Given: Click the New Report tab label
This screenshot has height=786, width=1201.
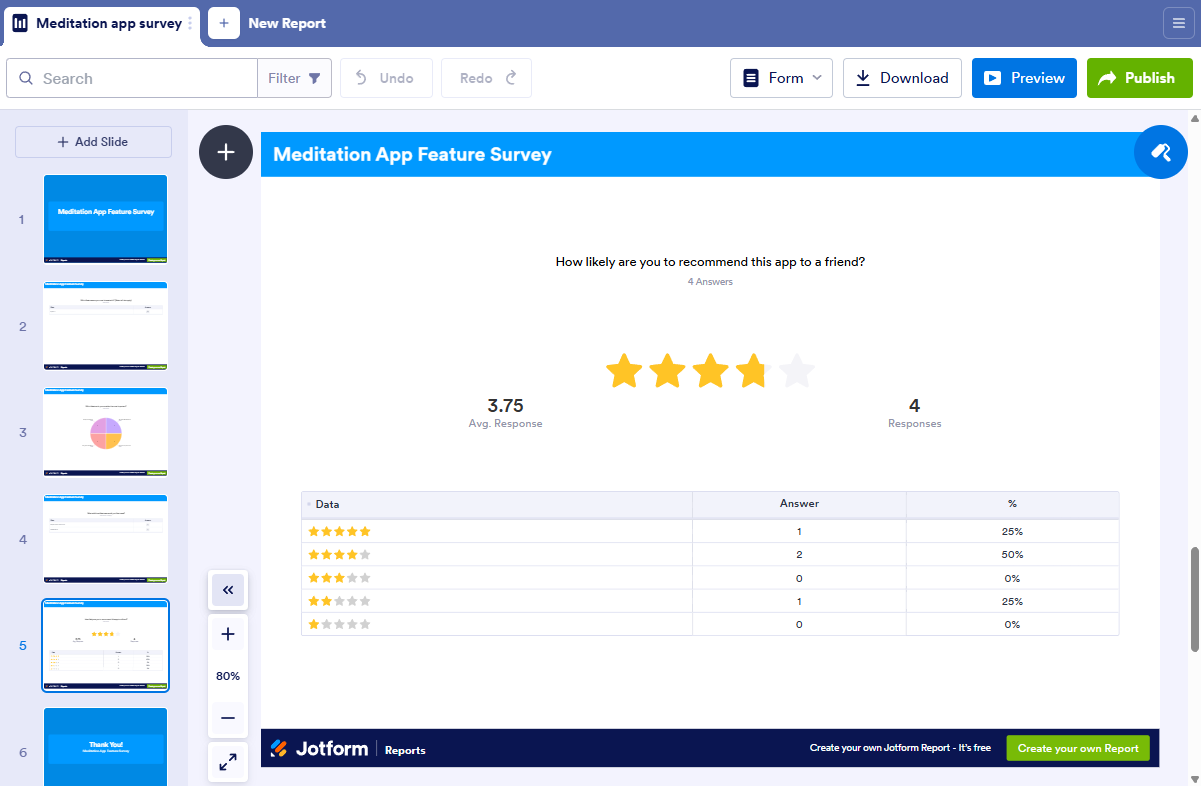Looking at the screenshot, I should pyautogui.click(x=287, y=23).
